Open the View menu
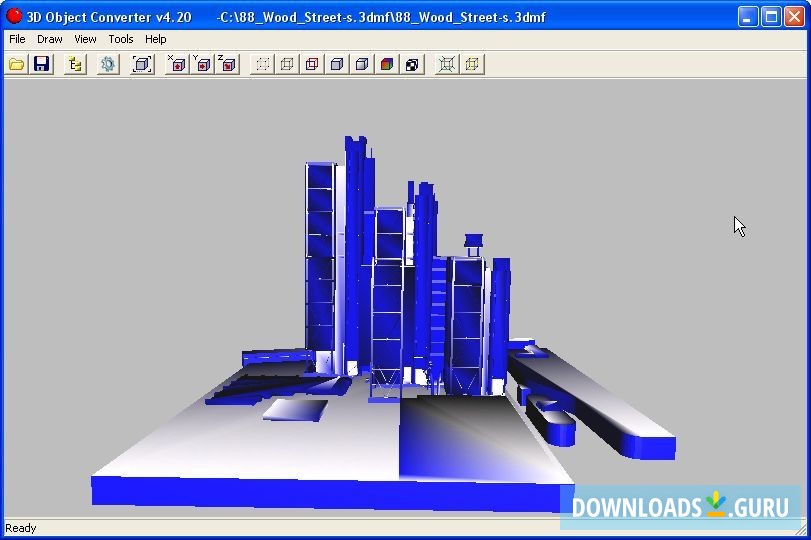The height and width of the screenshot is (540, 811). (x=85, y=39)
